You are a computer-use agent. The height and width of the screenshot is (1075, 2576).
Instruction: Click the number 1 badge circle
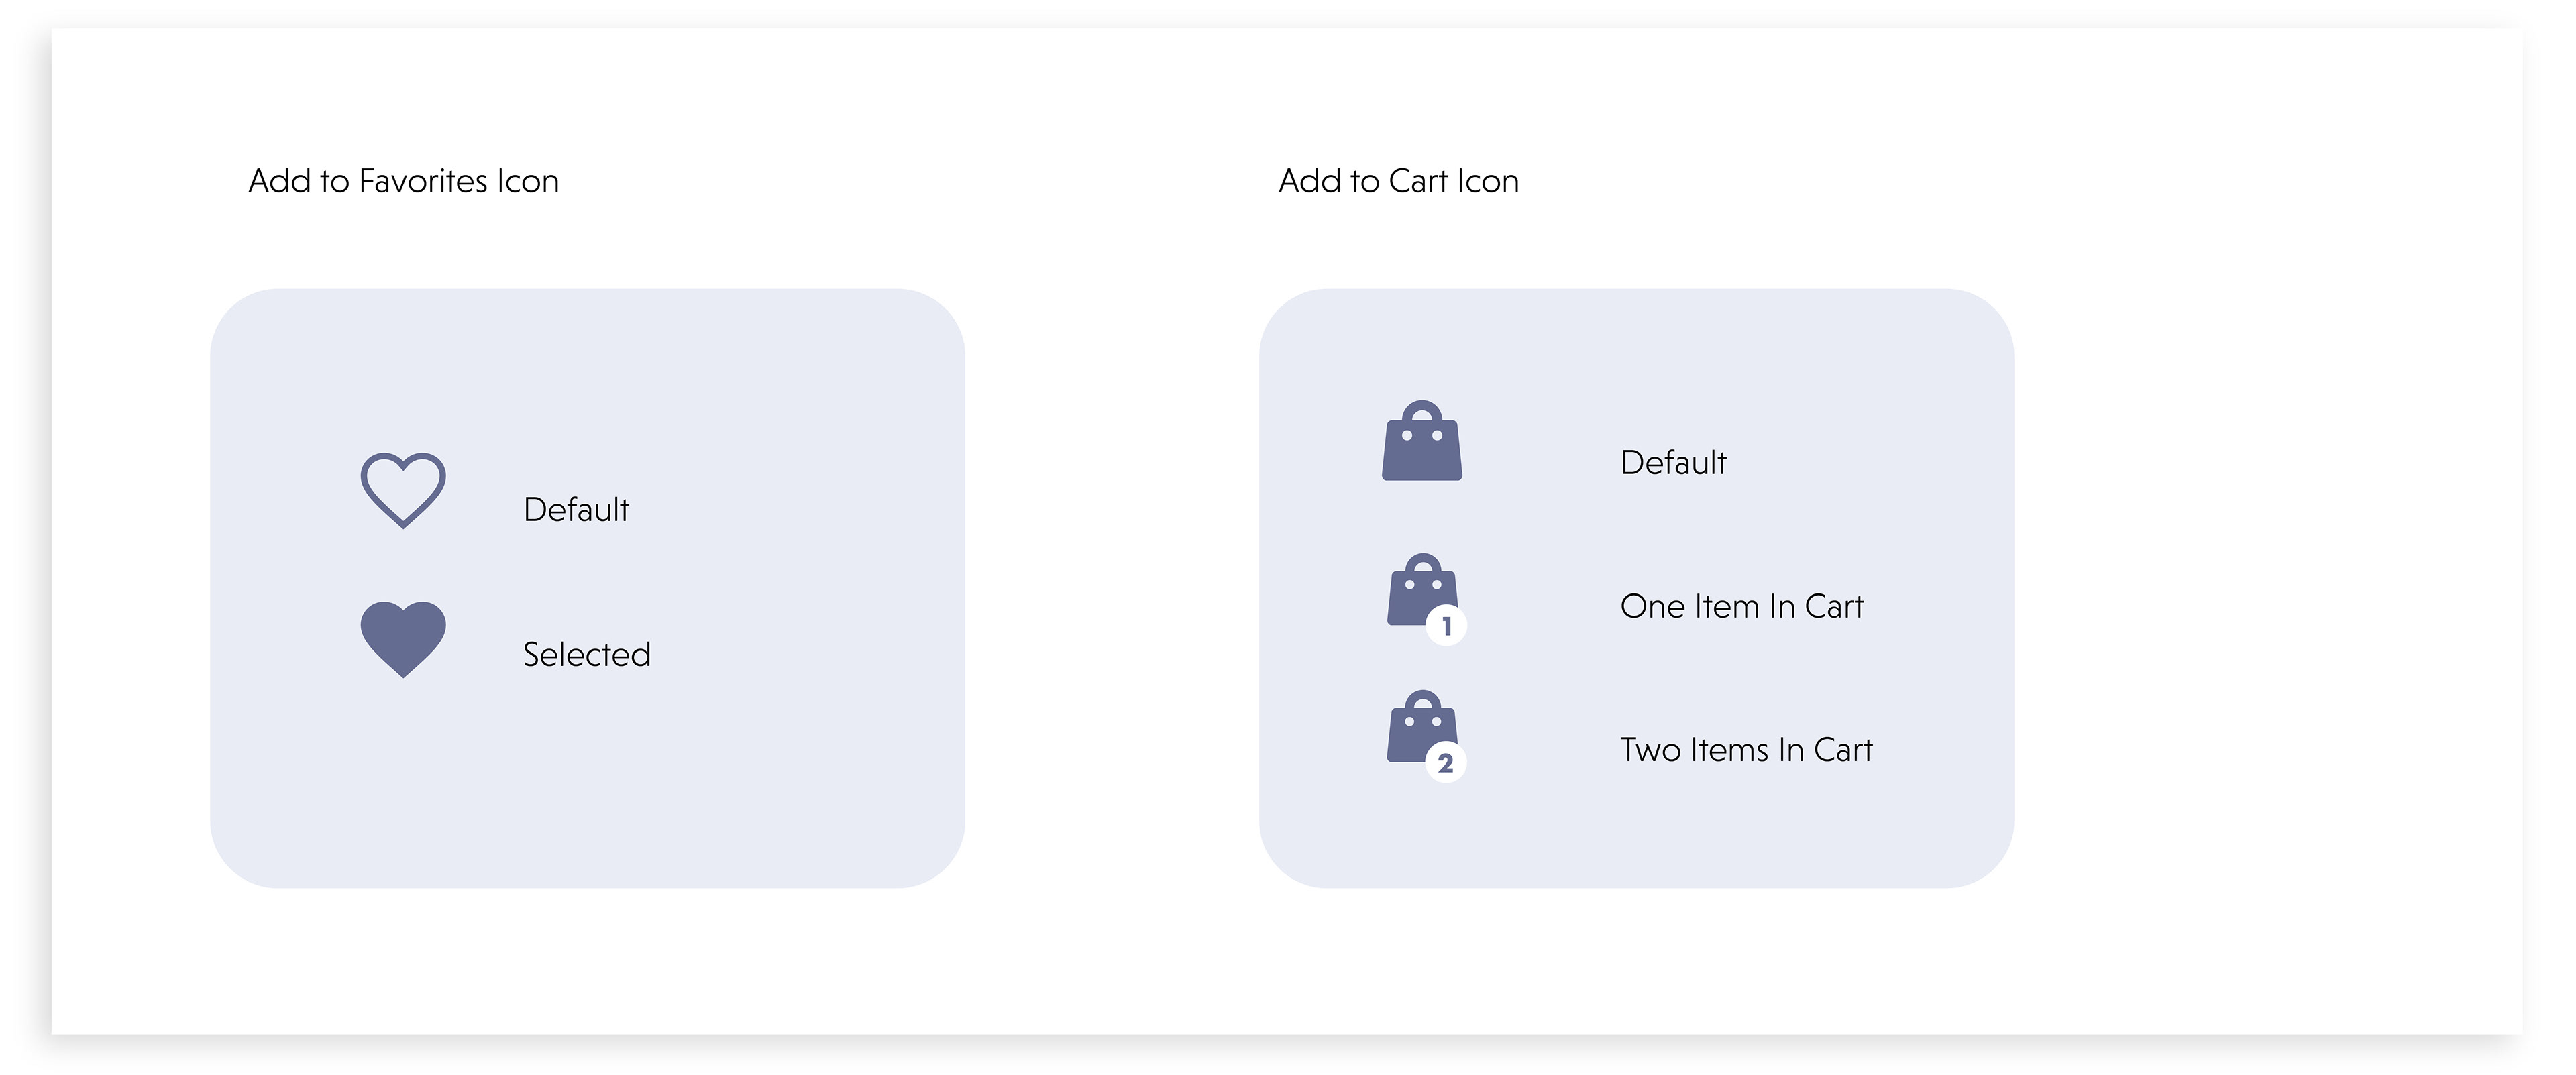[1446, 626]
